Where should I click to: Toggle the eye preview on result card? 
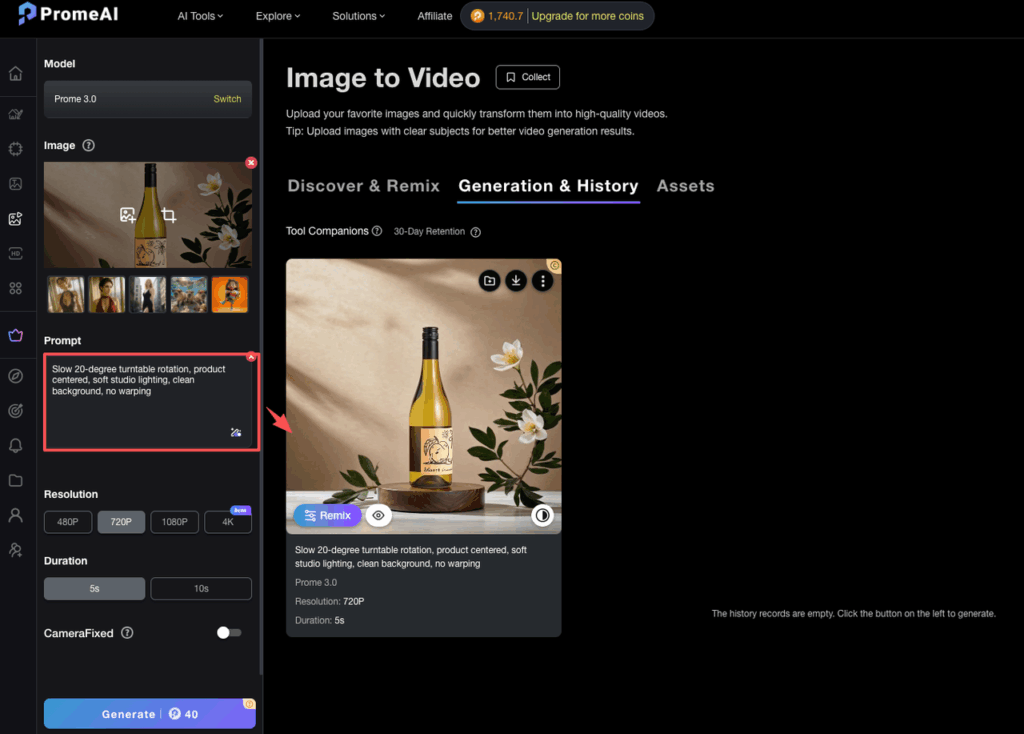click(x=378, y=515)
